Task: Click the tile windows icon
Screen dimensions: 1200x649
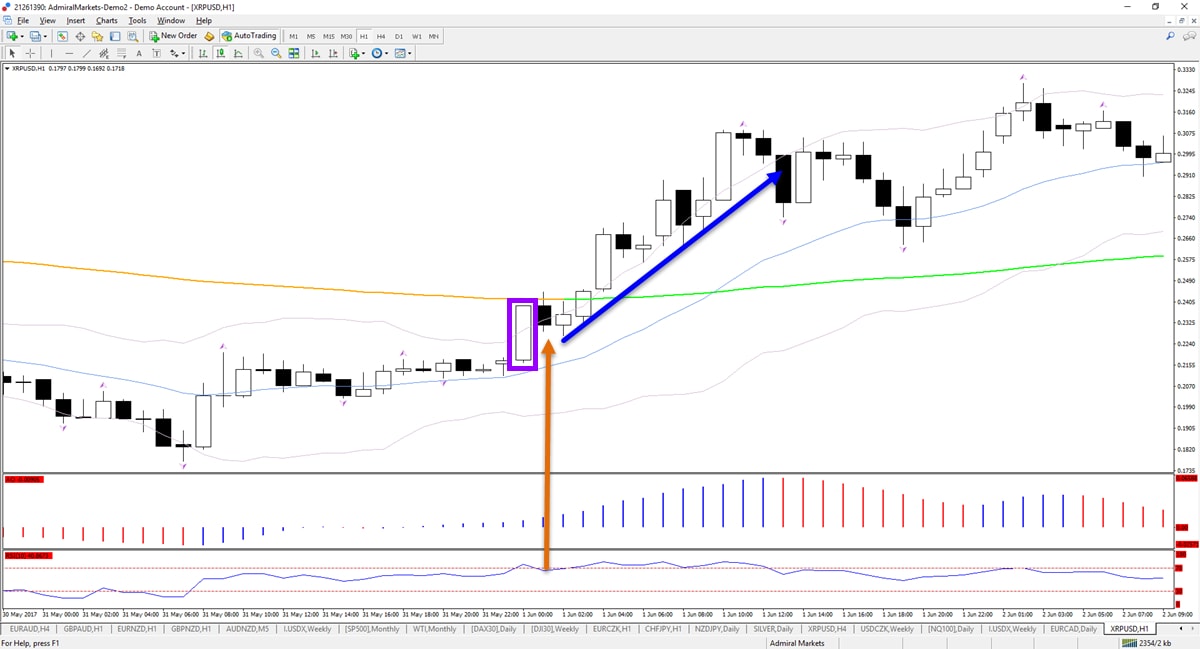Action: pyautogui.click(x=294, y=53)
